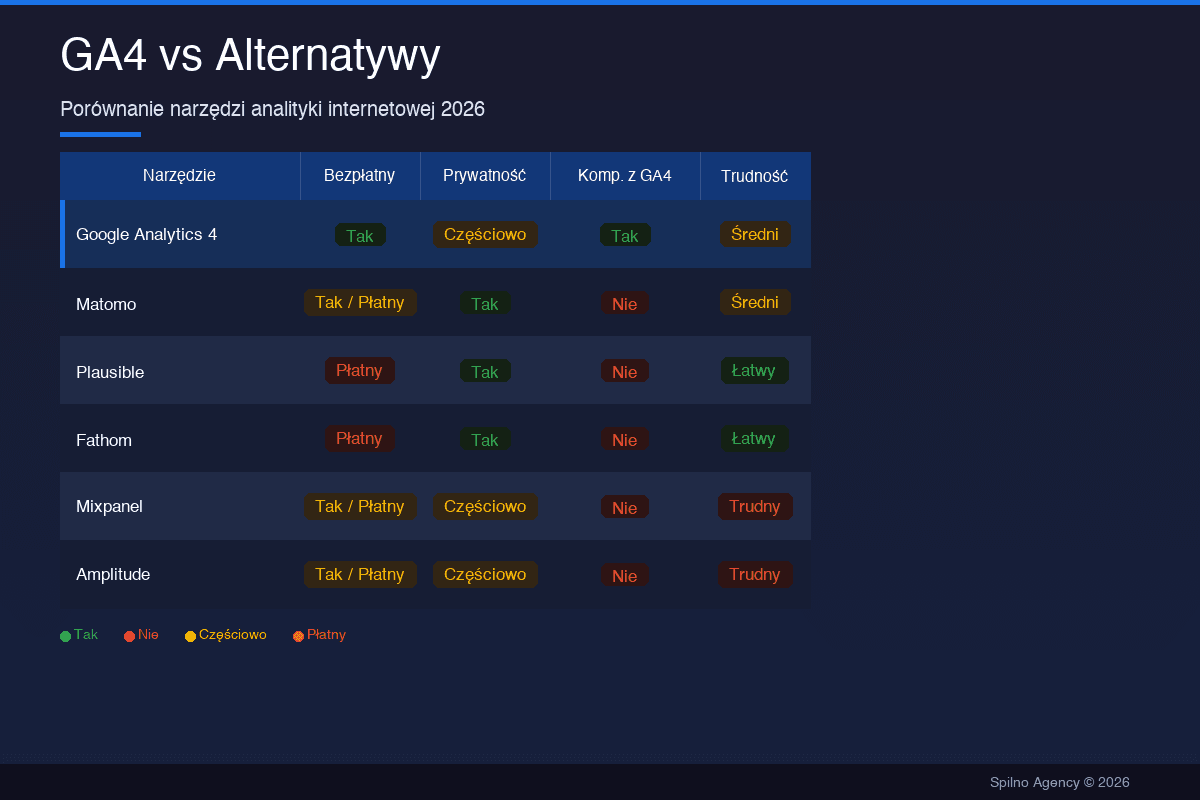Select the Bezpłatny column header
The image size is (1200, 800).
[360, 176]
